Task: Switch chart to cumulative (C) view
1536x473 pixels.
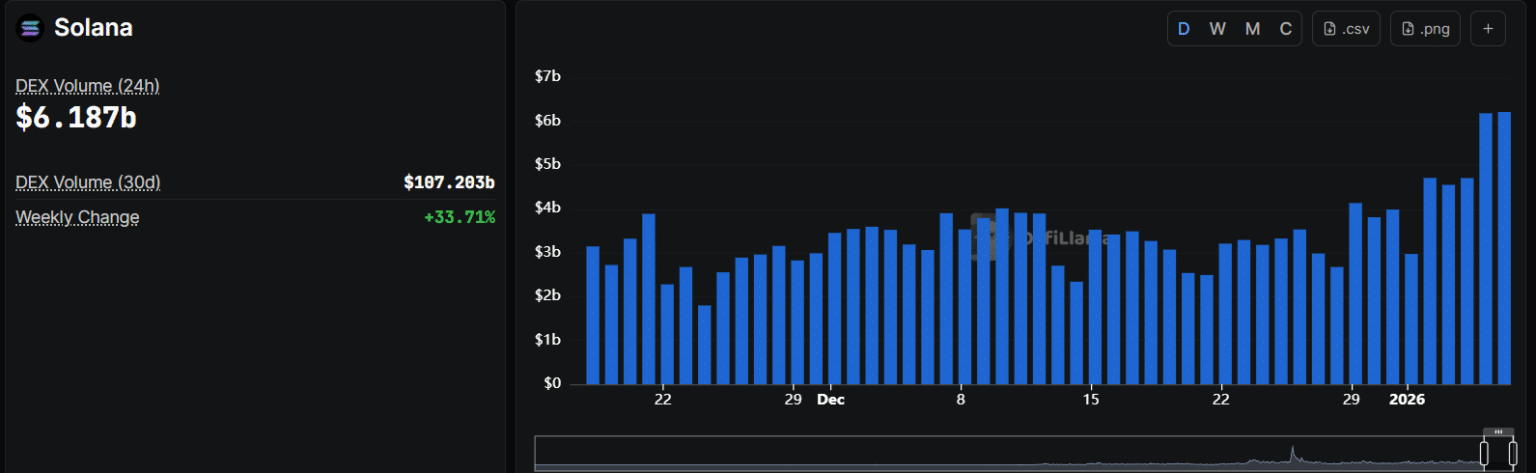Action: 1286,29
